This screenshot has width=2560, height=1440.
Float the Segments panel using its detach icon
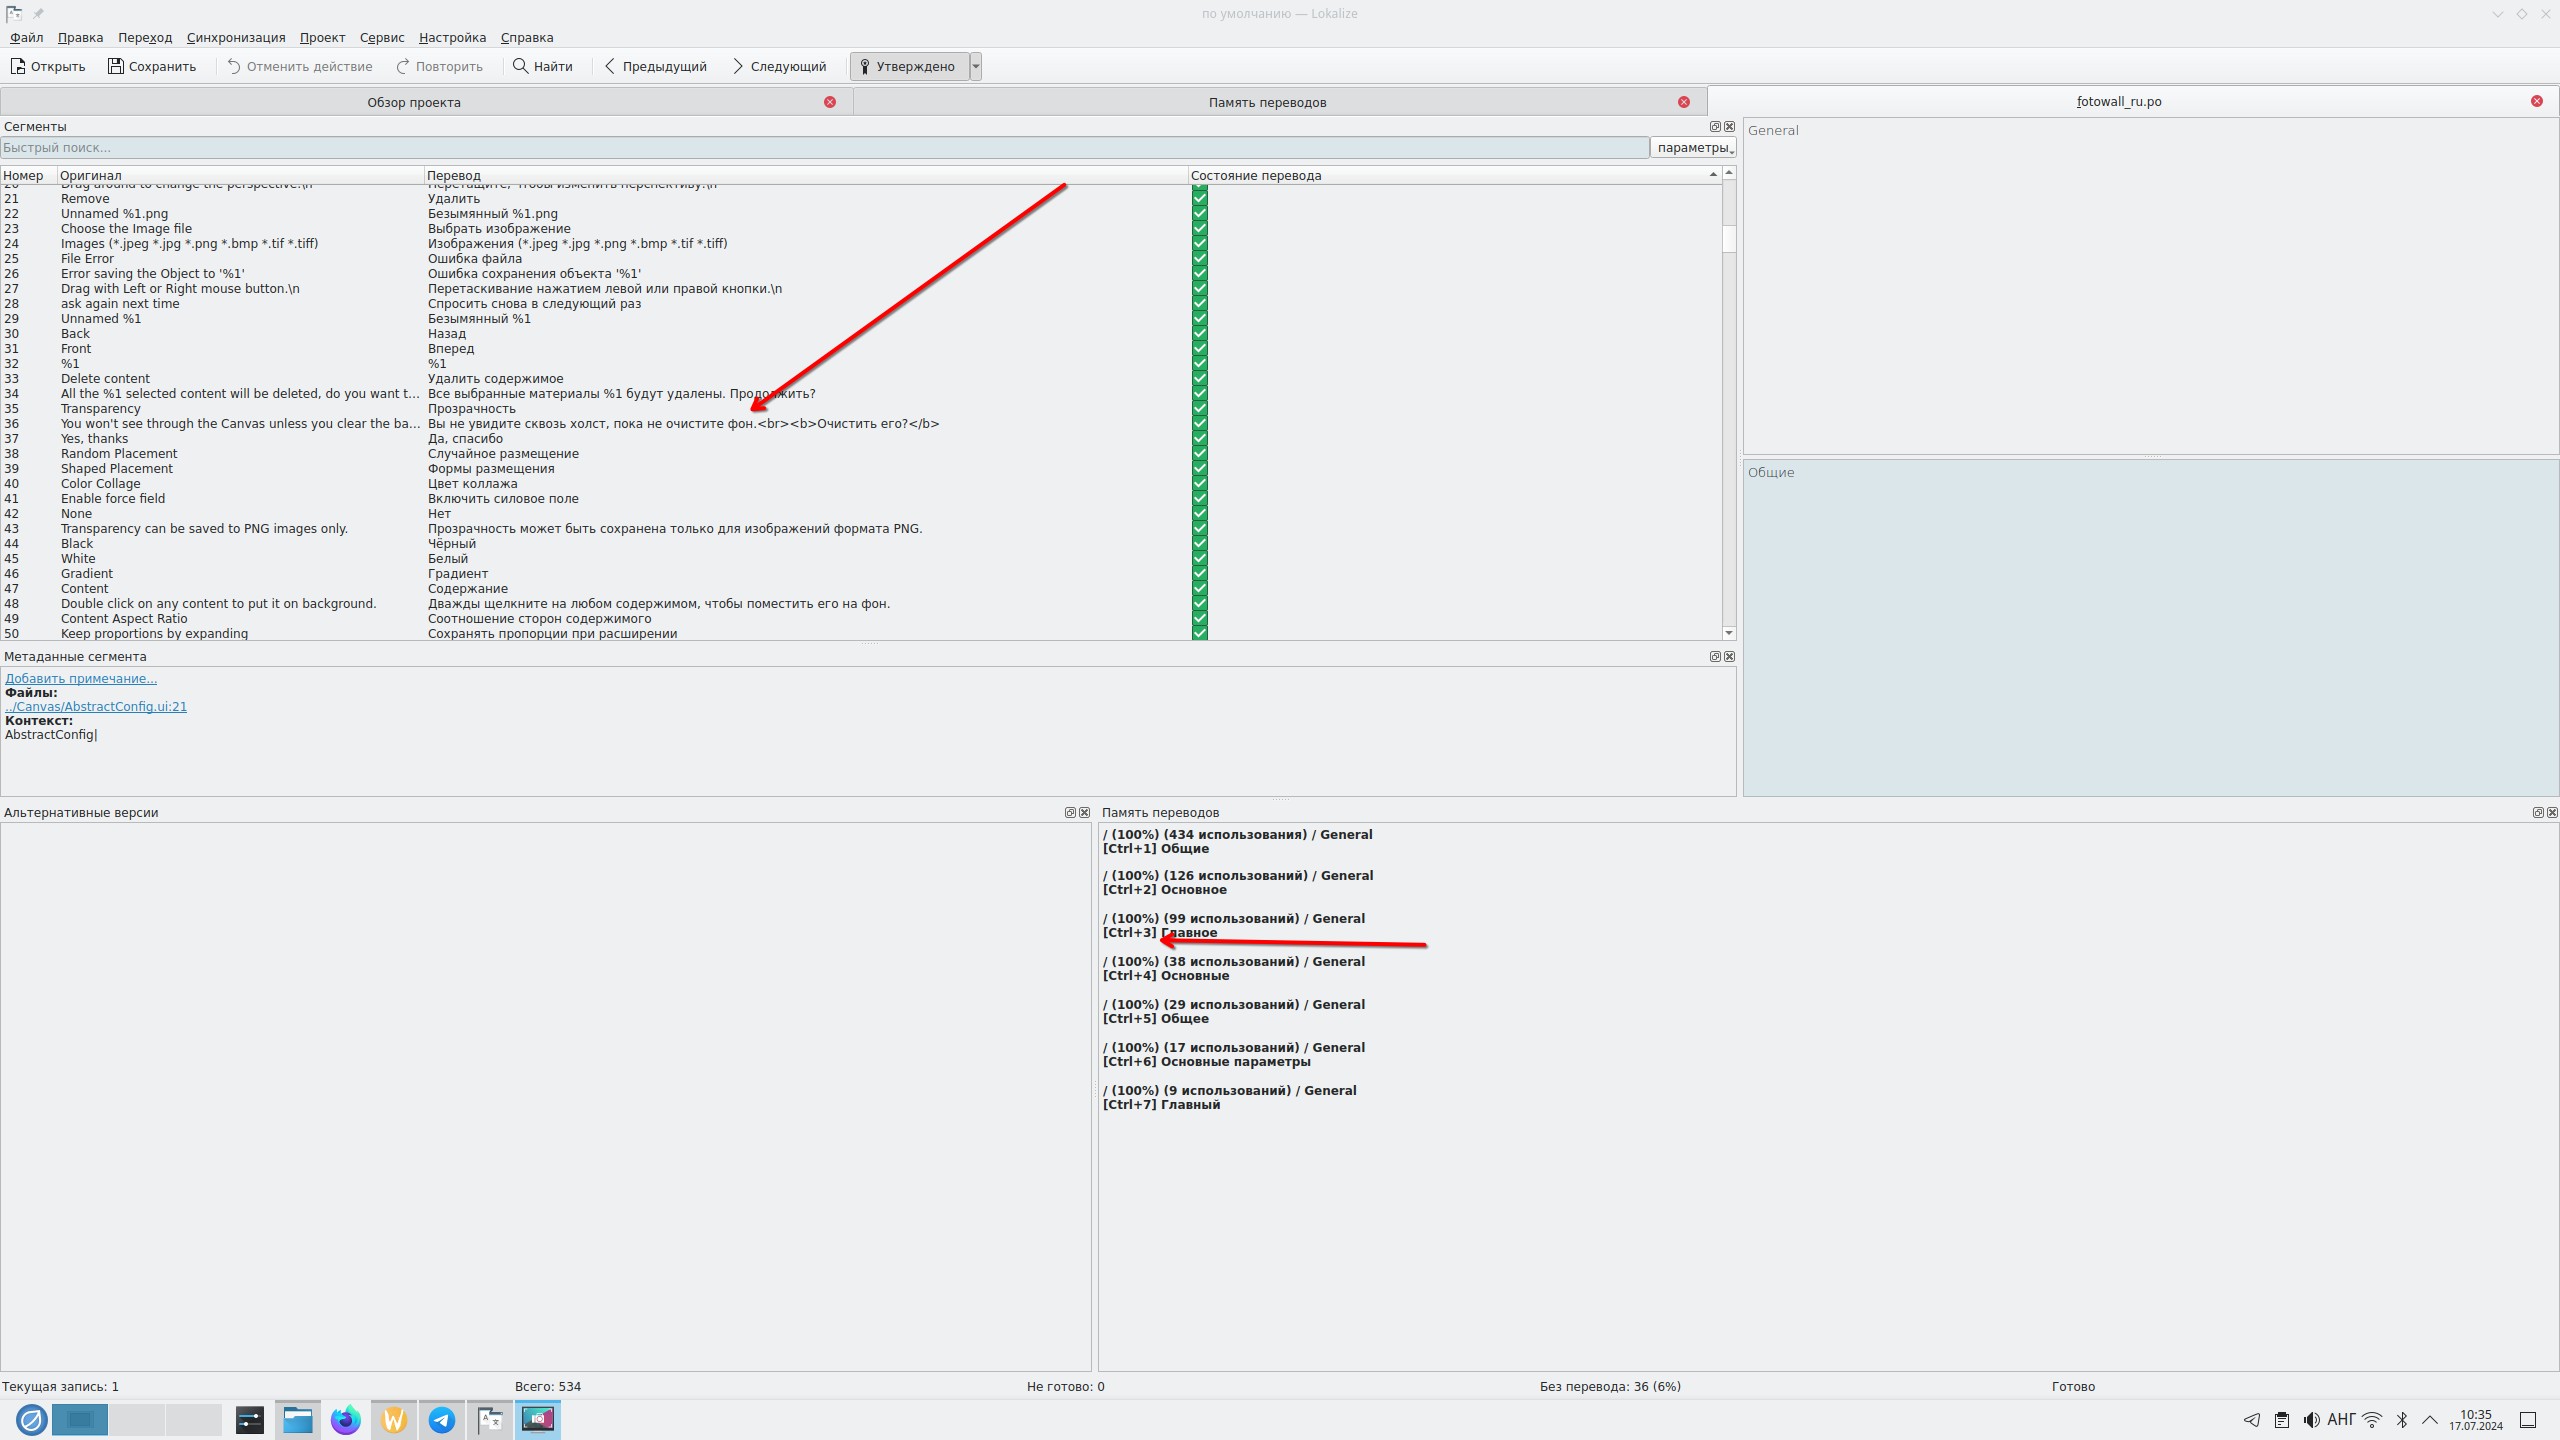coord(1715,127)
